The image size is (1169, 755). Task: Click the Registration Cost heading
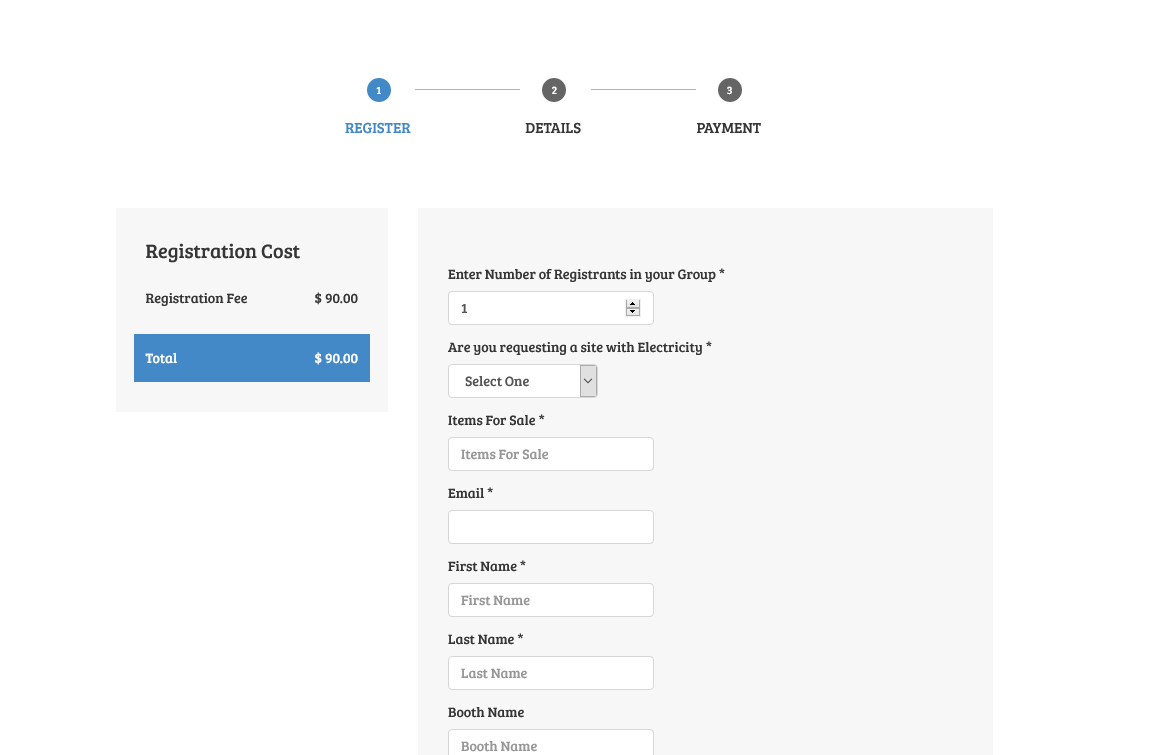223,252
